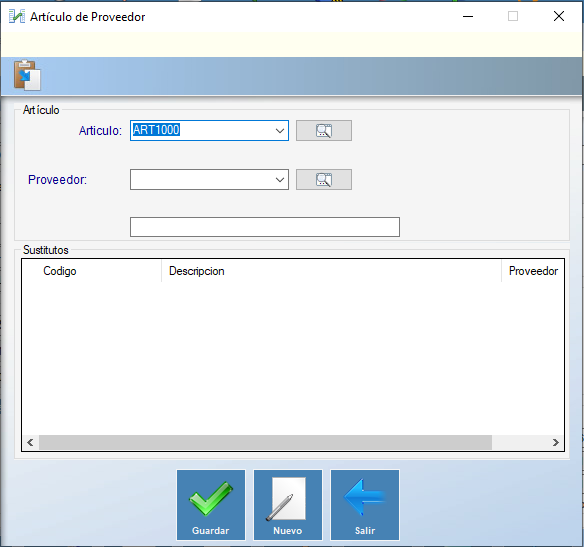This screenshot has height=547, width=584.
Task: Minimize the Artículo de Proveedor window
Action: tap(468, 16)
